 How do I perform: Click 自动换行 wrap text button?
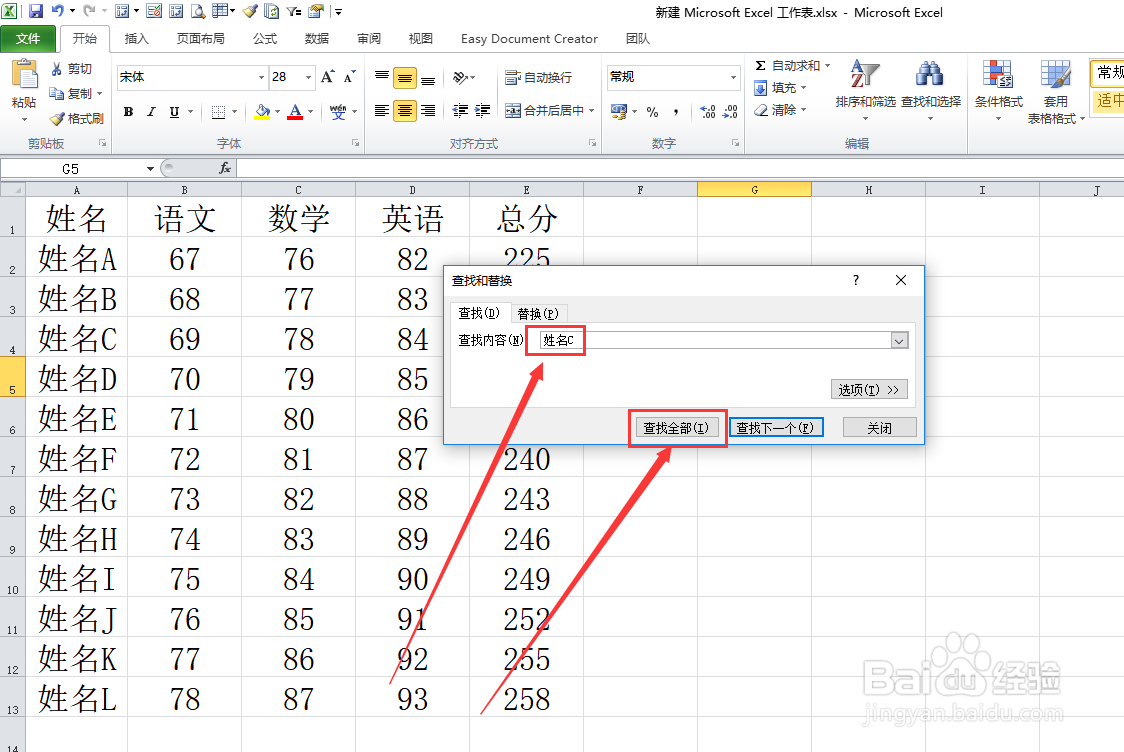(x=538, y=77)
